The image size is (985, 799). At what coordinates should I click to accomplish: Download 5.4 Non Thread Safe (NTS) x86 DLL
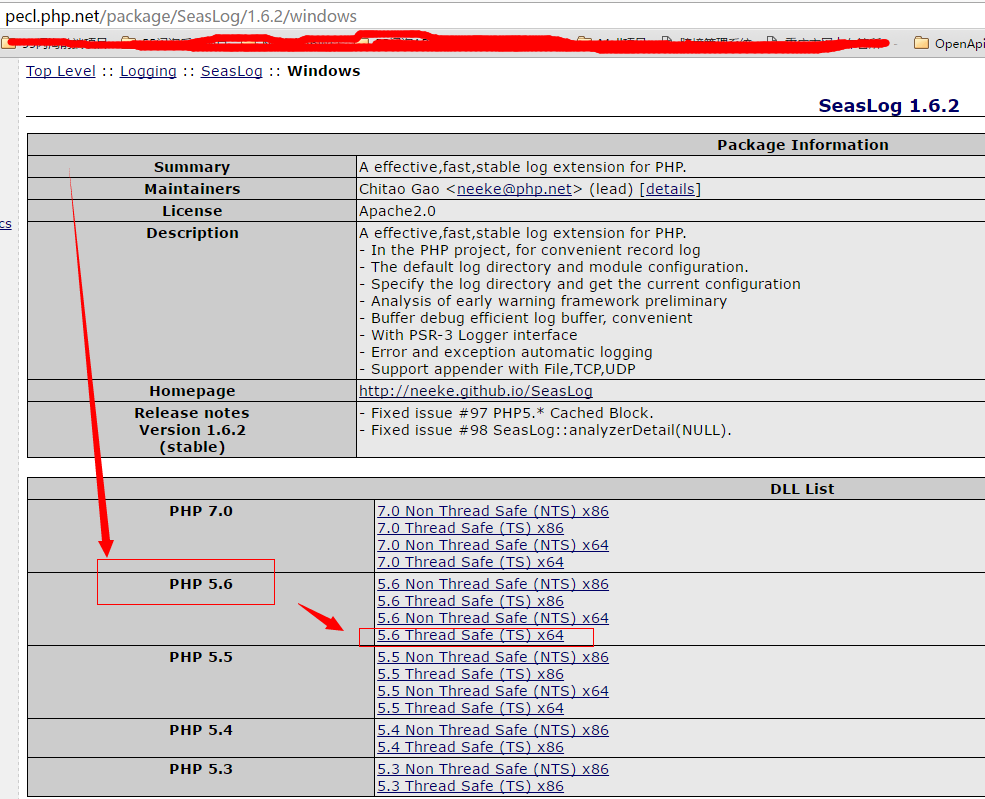point(493,730)
